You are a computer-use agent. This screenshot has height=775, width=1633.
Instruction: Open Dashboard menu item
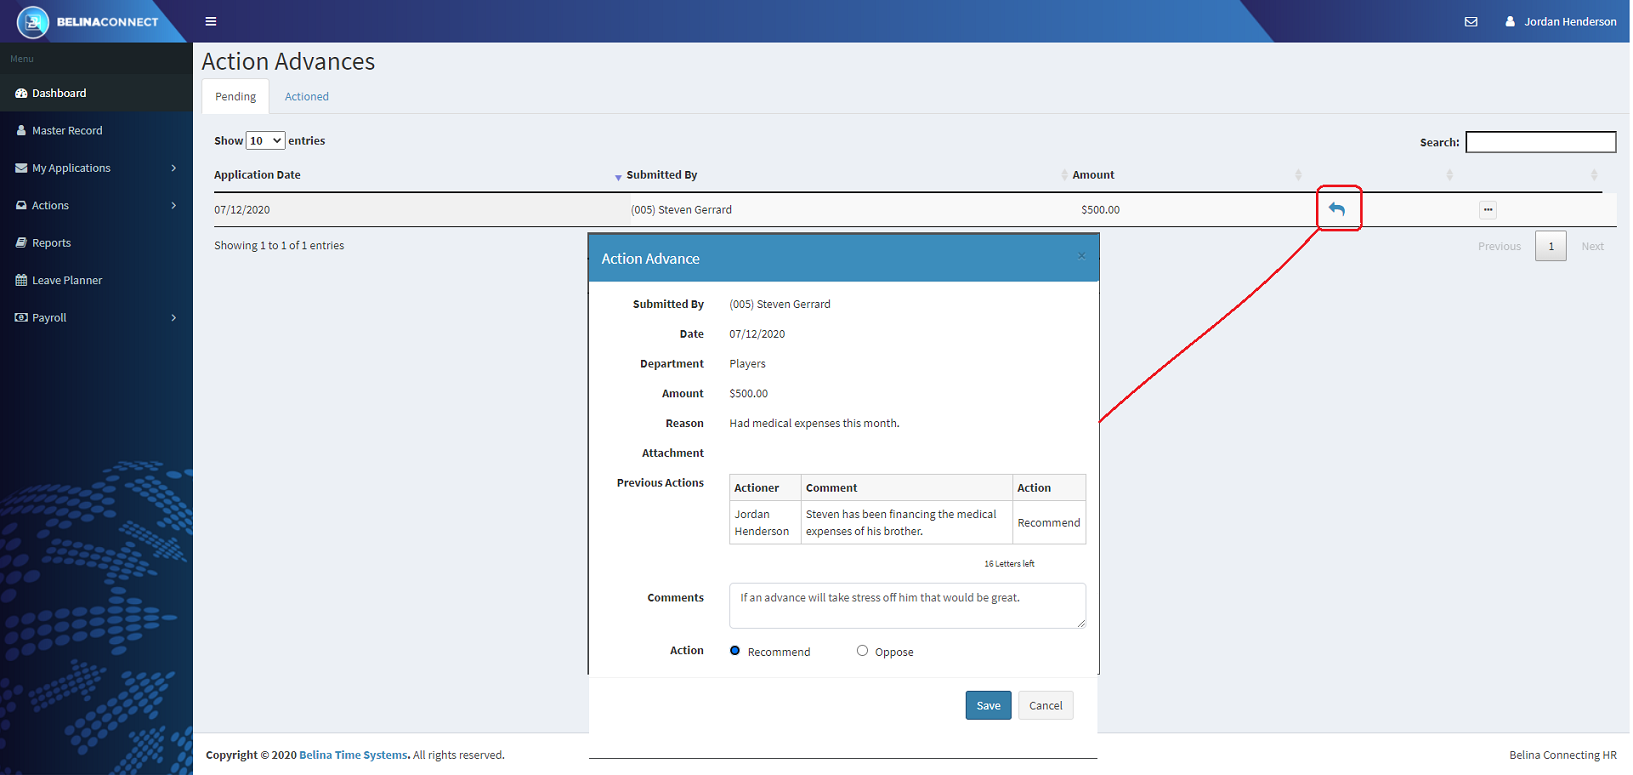coord(96,93)
